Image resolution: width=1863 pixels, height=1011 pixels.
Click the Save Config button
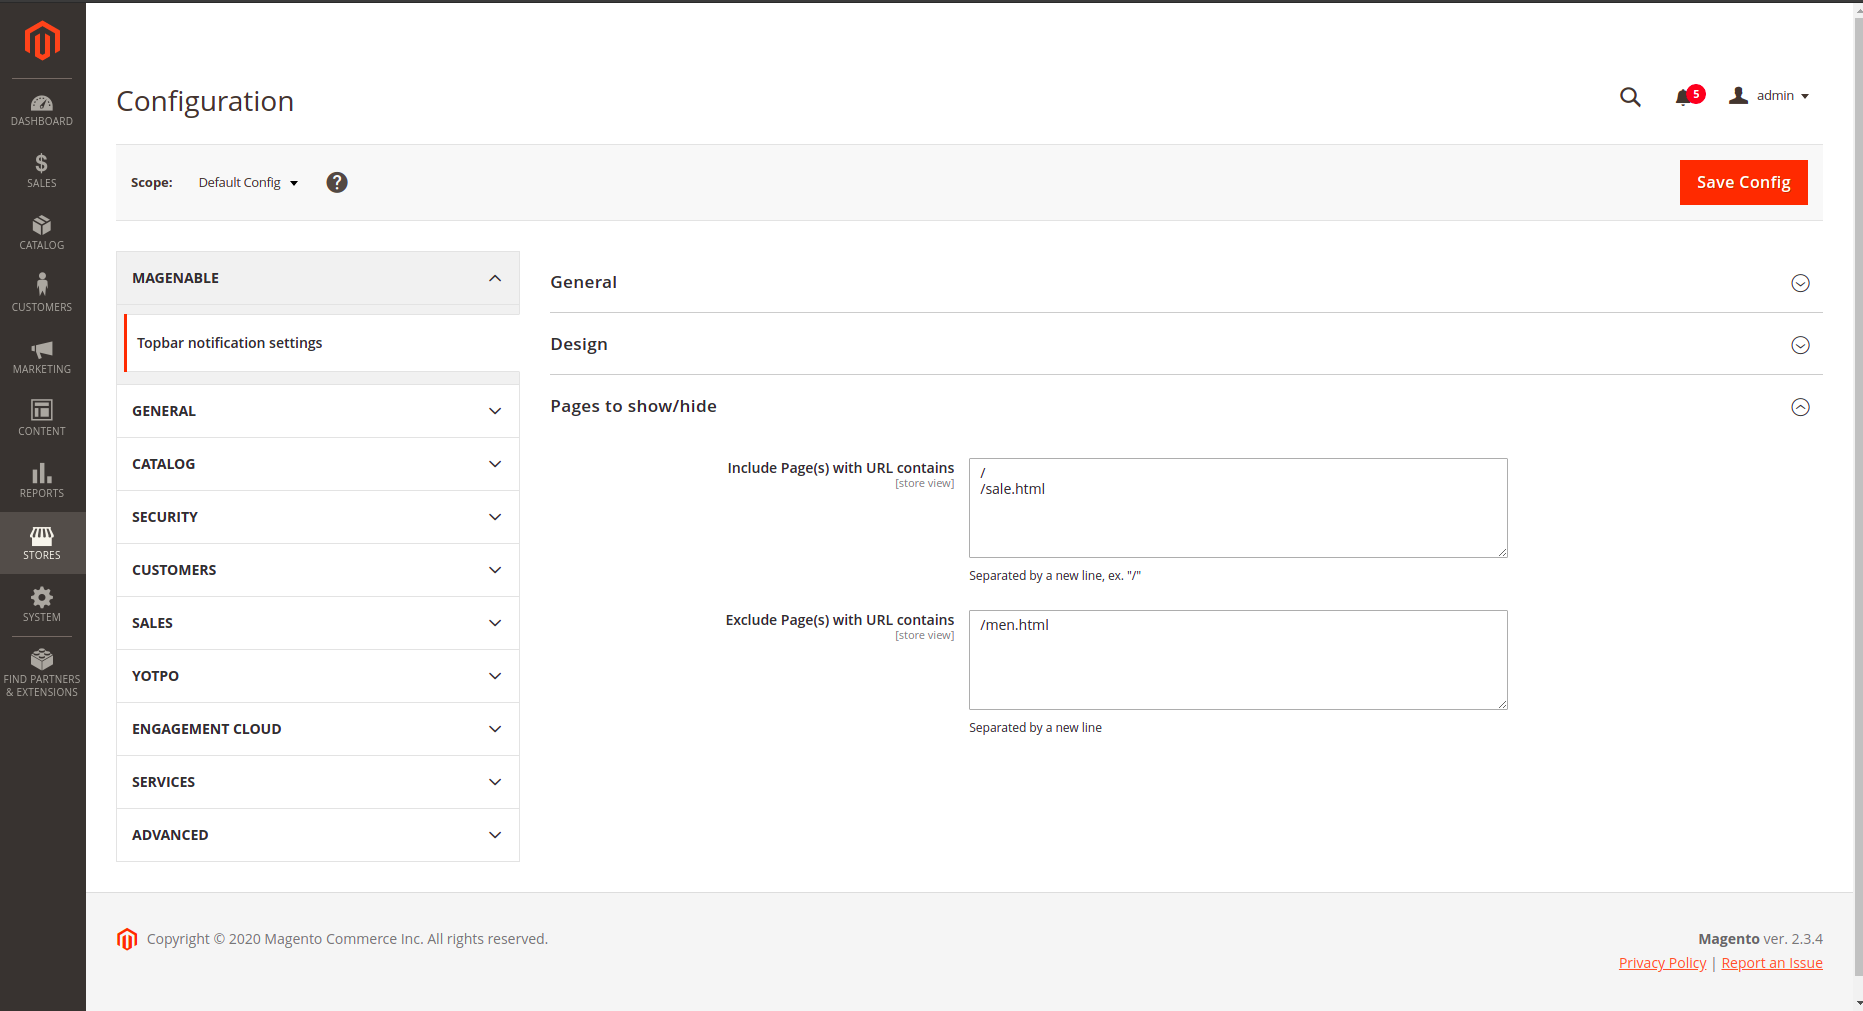1743,182
